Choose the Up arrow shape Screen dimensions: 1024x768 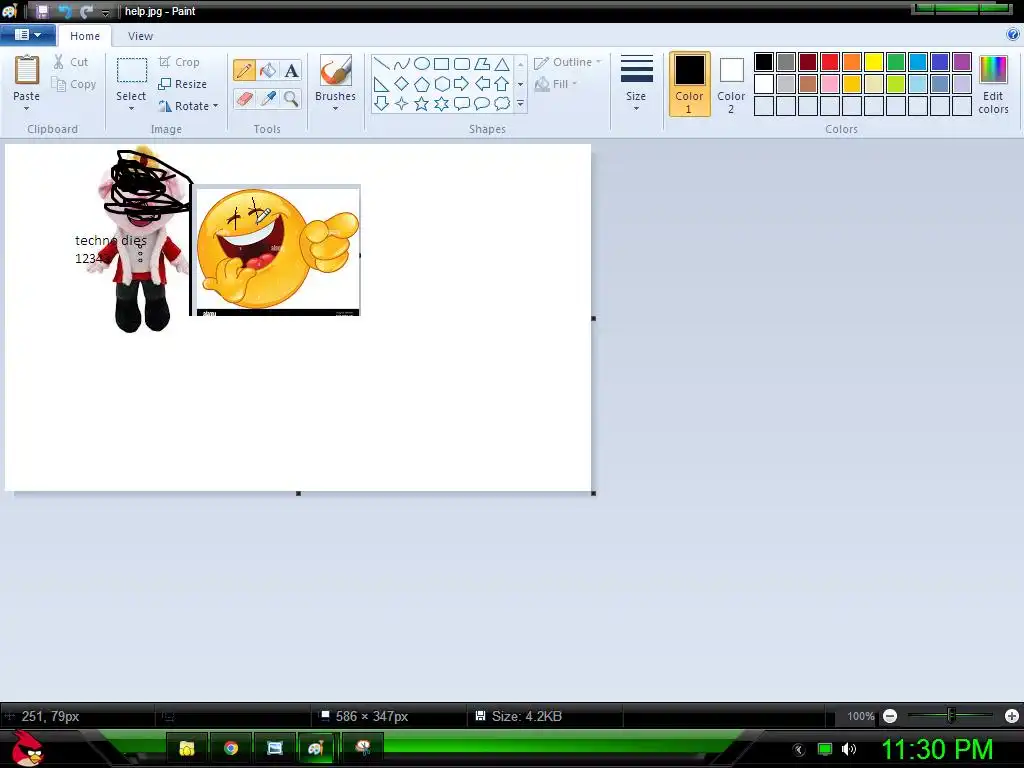tap(502, 84)
